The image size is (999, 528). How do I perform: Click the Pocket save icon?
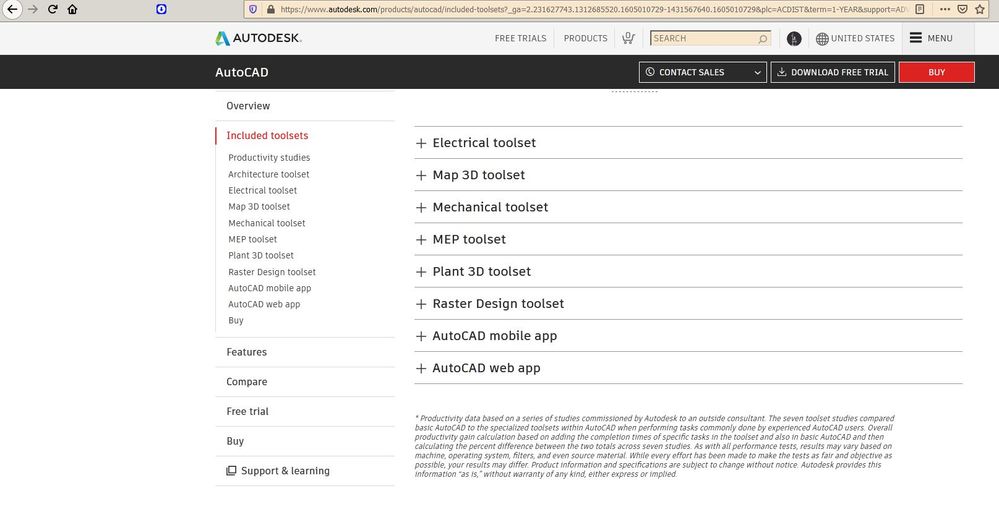coord(963,9)
